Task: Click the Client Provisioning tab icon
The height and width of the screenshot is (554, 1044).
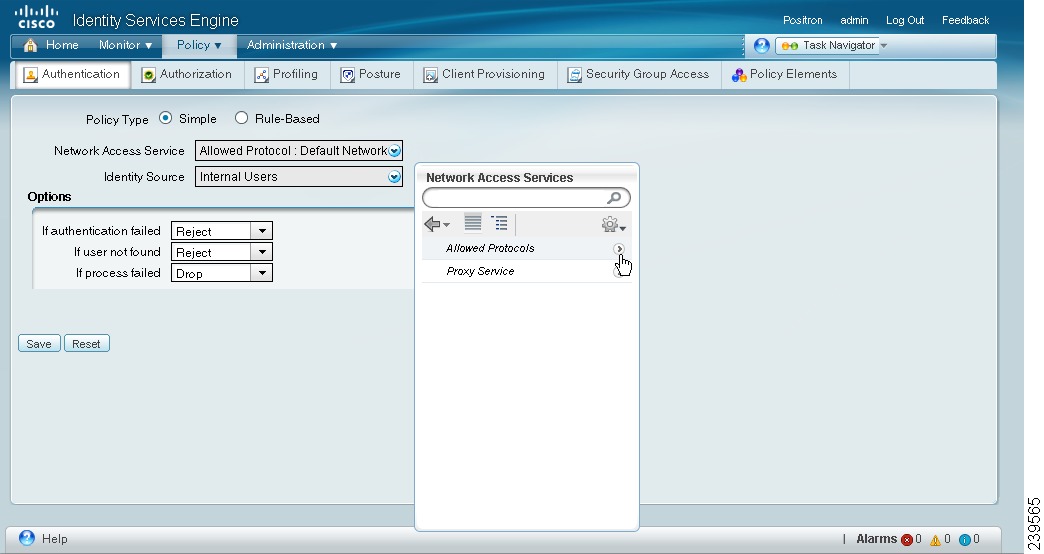Action: tap(431, 75)
